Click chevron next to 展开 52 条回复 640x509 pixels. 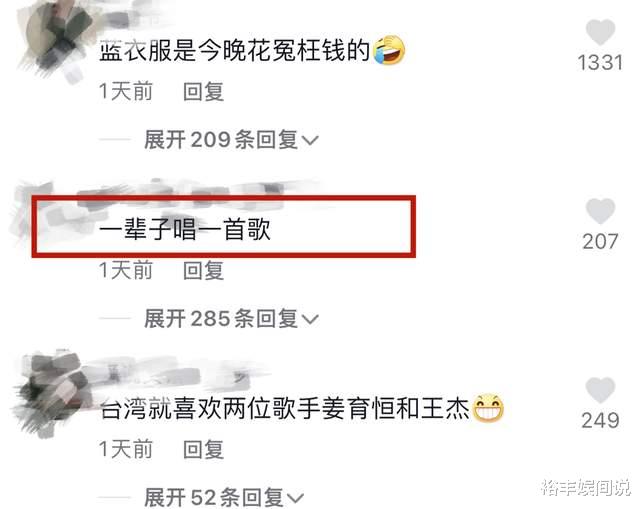296,498
